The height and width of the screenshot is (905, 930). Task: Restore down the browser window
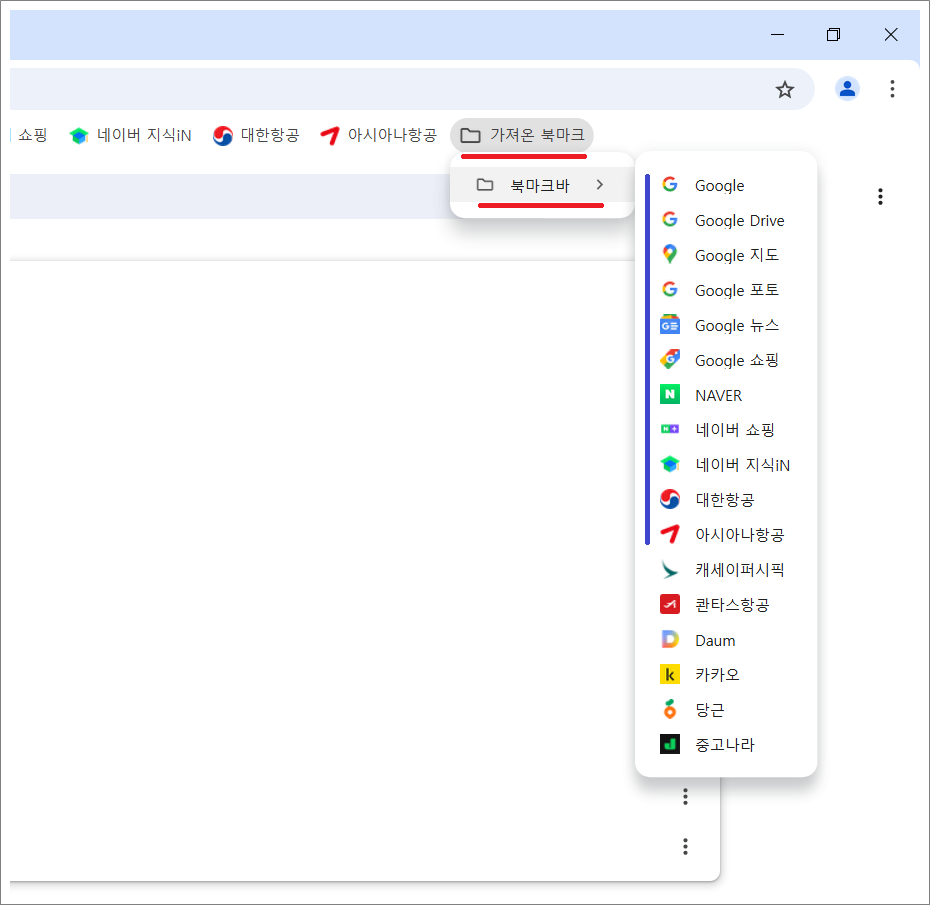[x=833, y=34]
